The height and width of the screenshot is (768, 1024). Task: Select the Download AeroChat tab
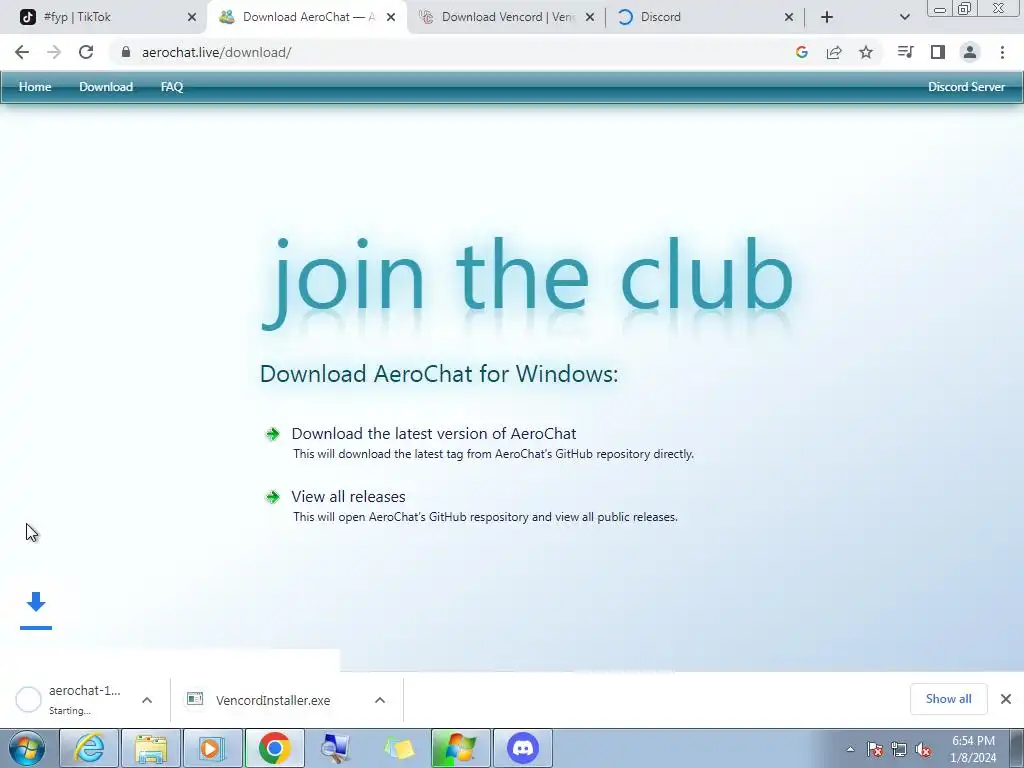pos(306,17)
